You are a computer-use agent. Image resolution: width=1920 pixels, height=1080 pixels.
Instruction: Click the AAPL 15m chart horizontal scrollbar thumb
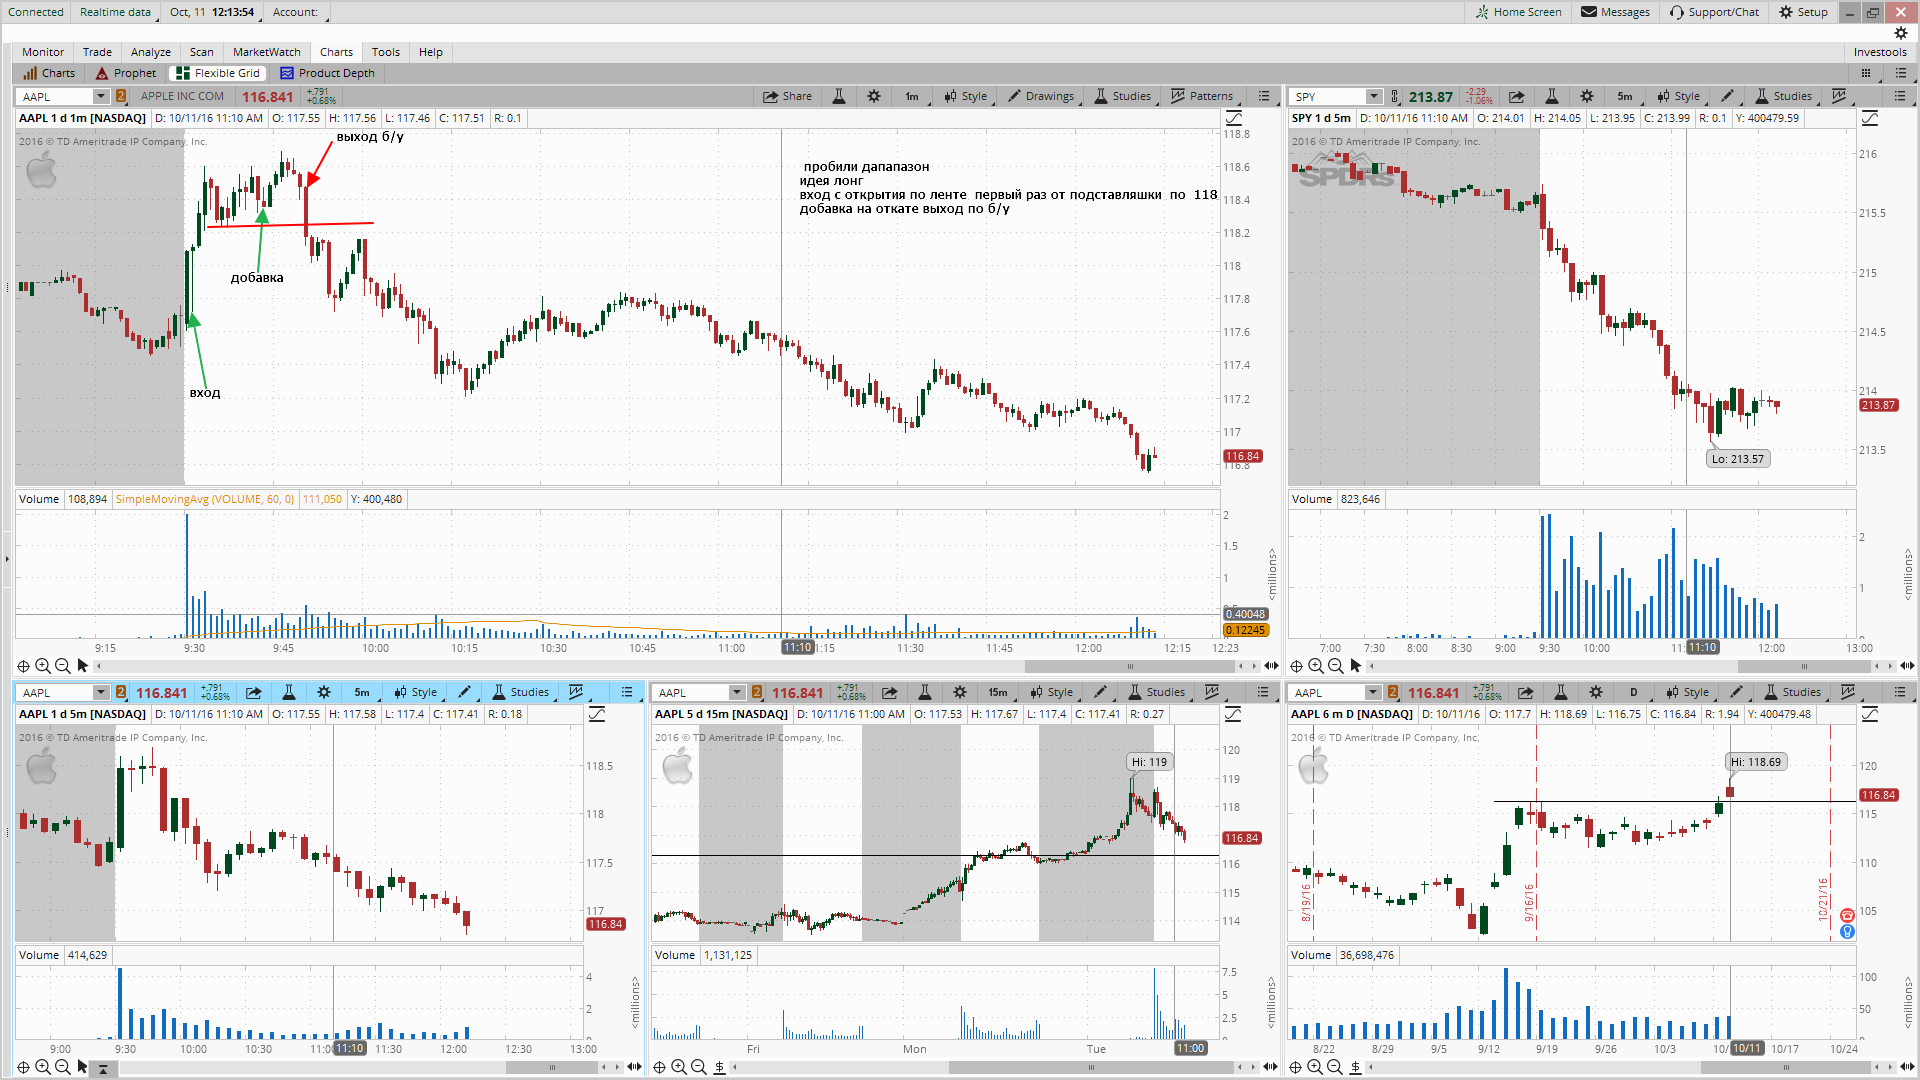[x=1091, y=1067]
